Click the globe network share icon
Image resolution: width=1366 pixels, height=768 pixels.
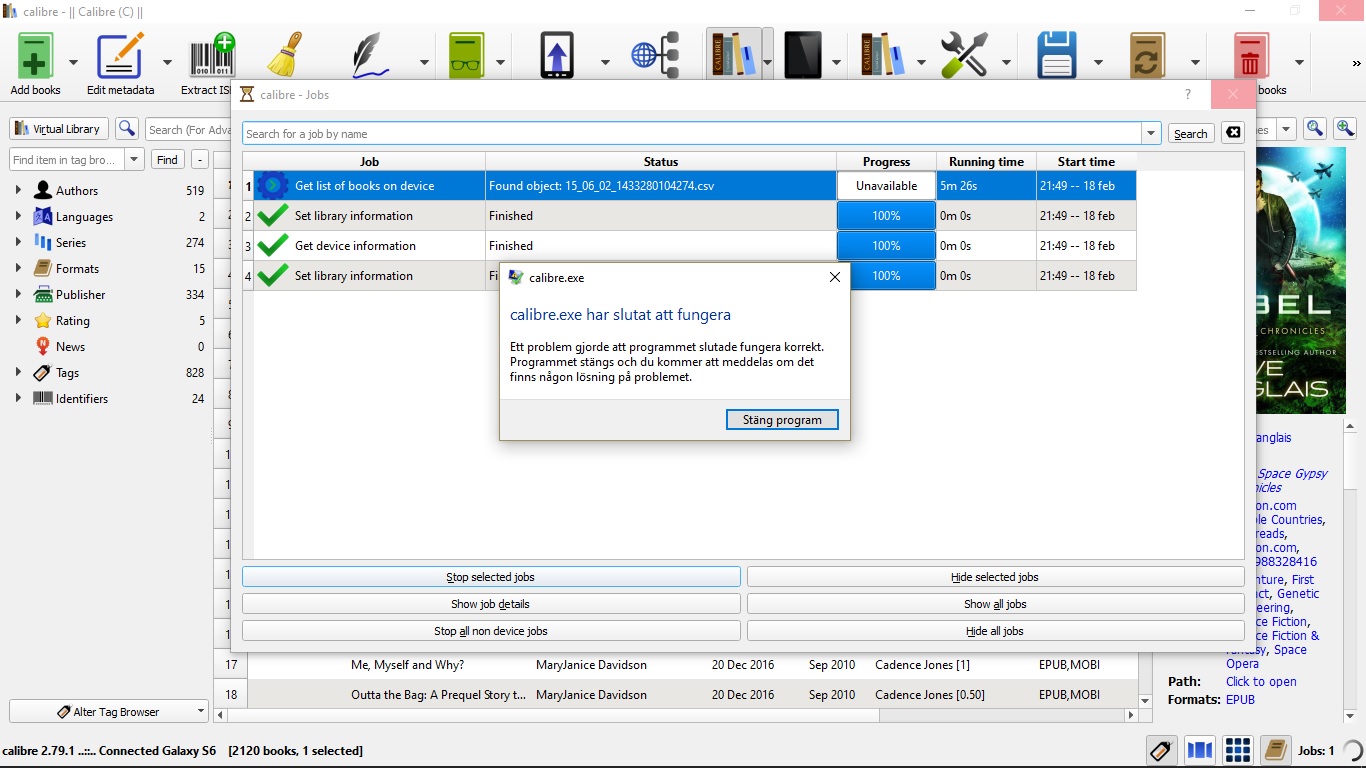pyautogui.click(x=655, y=56)
